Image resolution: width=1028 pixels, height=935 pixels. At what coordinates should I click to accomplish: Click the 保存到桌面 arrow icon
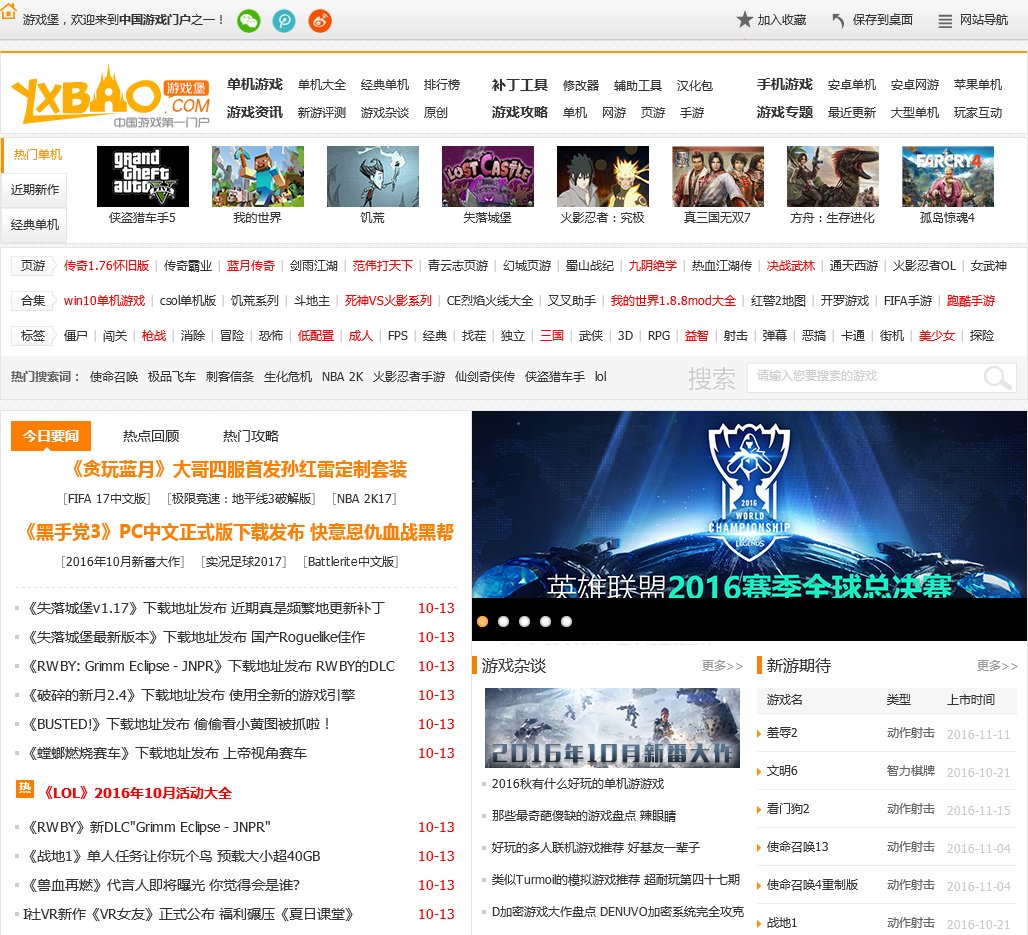tap(838, 20)
